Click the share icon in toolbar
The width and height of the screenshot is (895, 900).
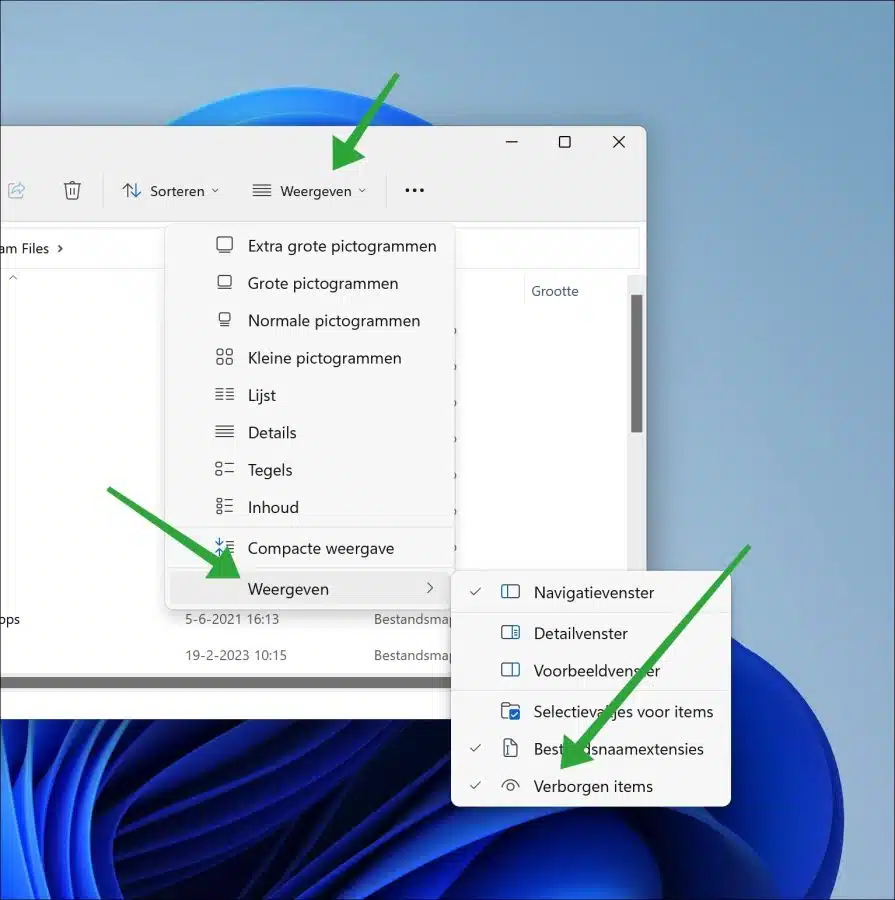[x=16, y=190]
